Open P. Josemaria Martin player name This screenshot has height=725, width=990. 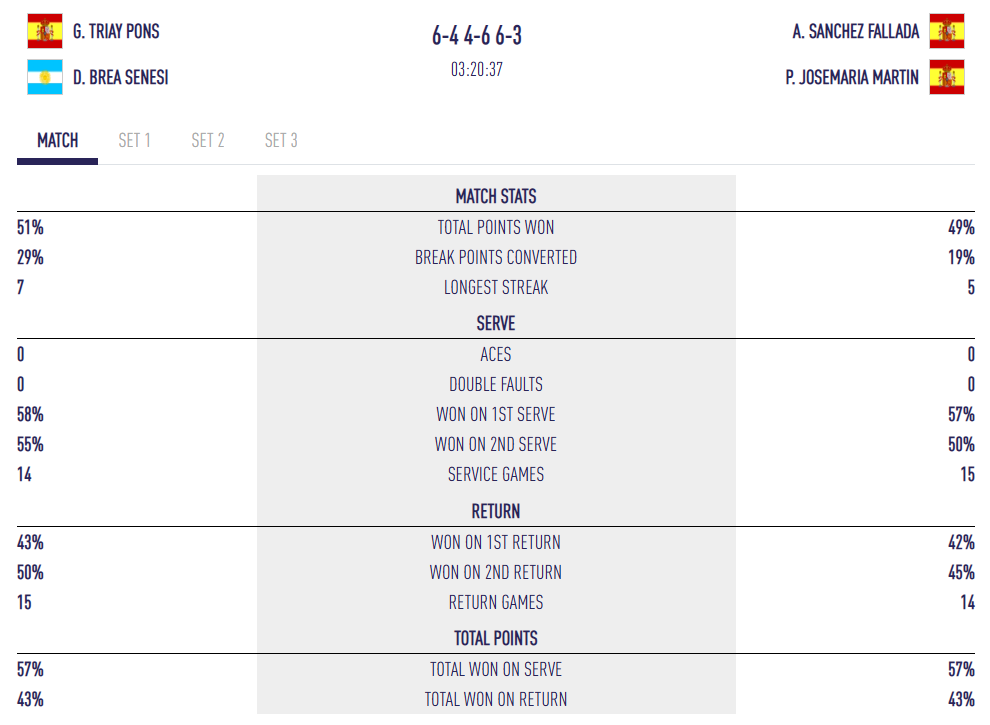click(x=852, y=77)
